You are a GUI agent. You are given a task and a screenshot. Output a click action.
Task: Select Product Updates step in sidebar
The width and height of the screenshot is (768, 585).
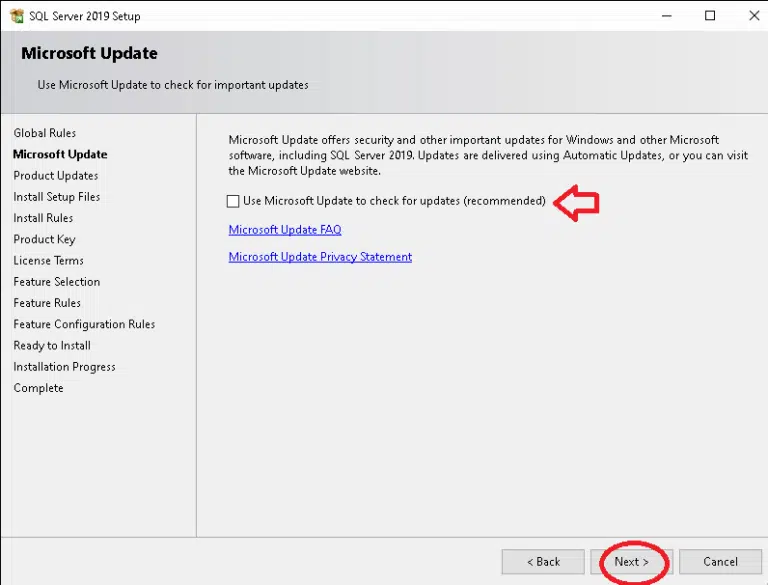56,175
